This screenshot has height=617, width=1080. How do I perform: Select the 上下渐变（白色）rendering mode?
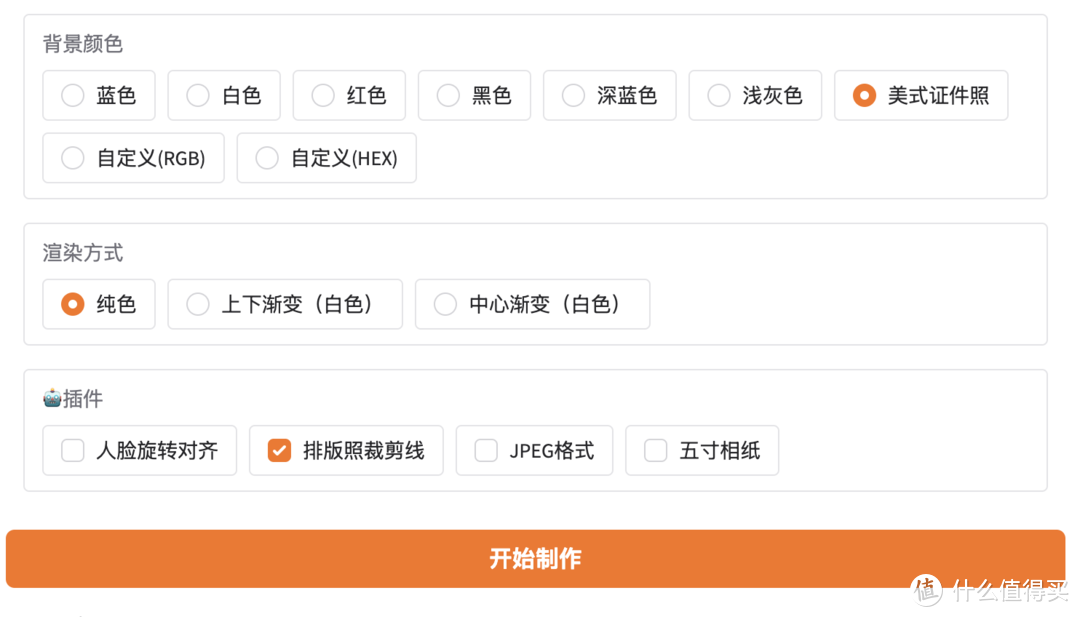(284, 304)
